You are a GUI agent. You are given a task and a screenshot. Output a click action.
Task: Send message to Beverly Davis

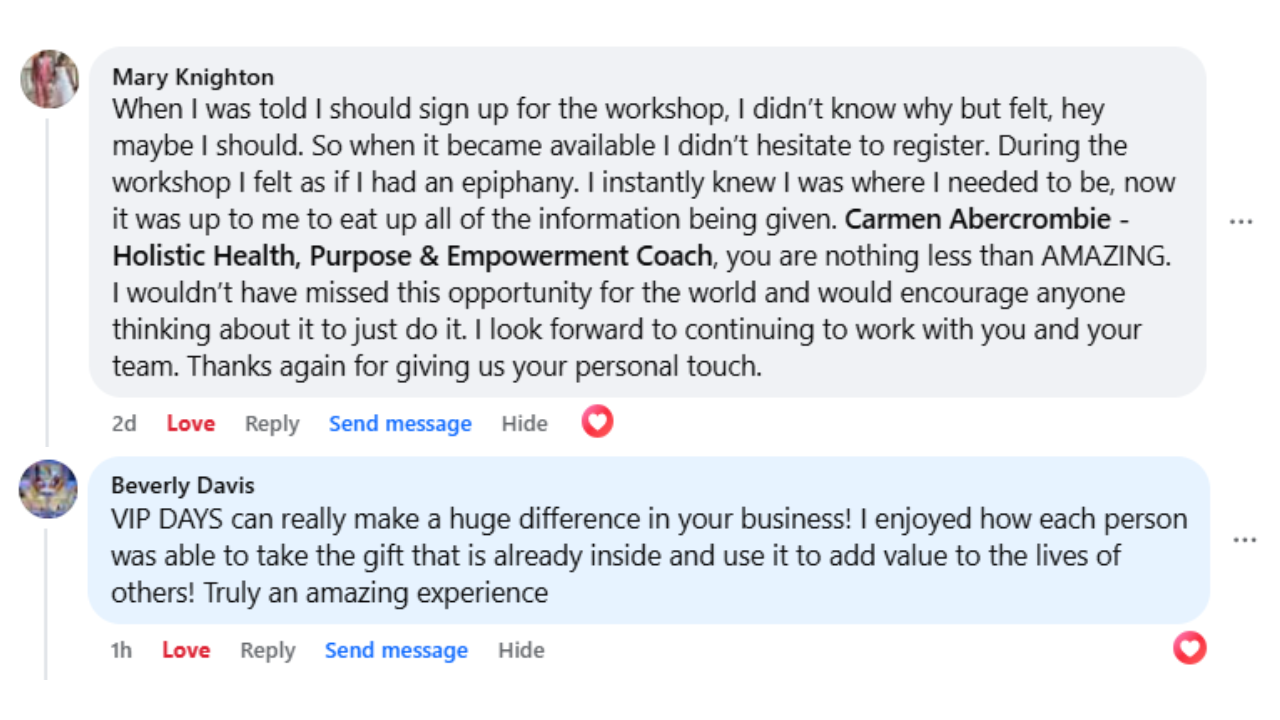click(396, 651)
